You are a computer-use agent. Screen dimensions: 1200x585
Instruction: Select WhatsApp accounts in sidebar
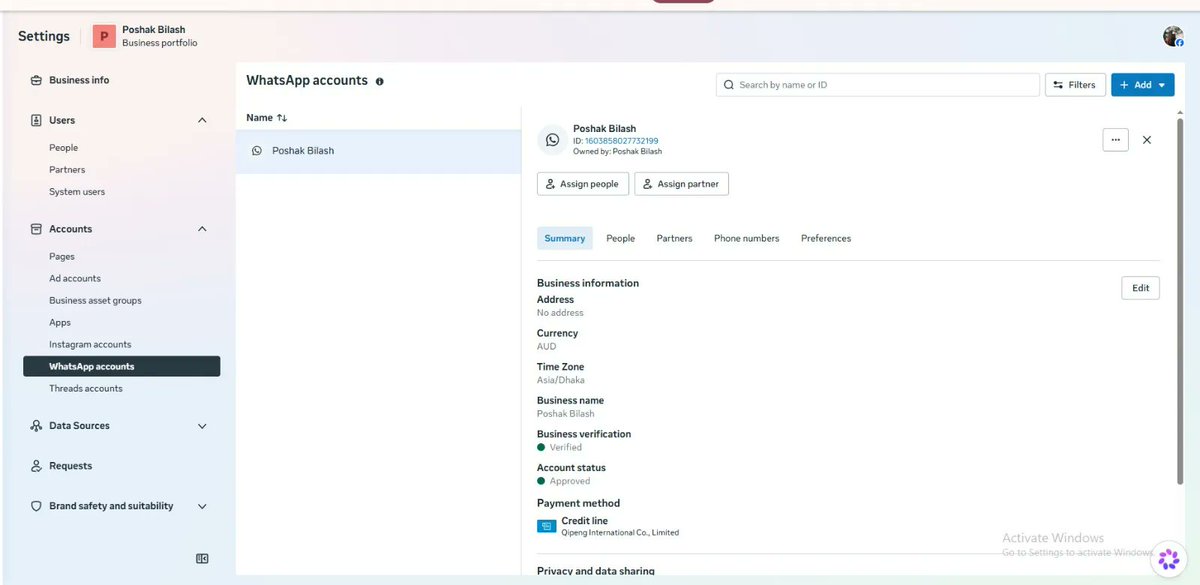click(121, 366)
